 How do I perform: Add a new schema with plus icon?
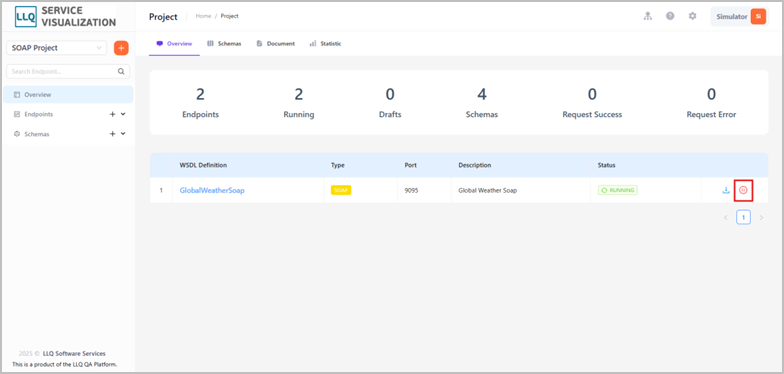point(112,134)
